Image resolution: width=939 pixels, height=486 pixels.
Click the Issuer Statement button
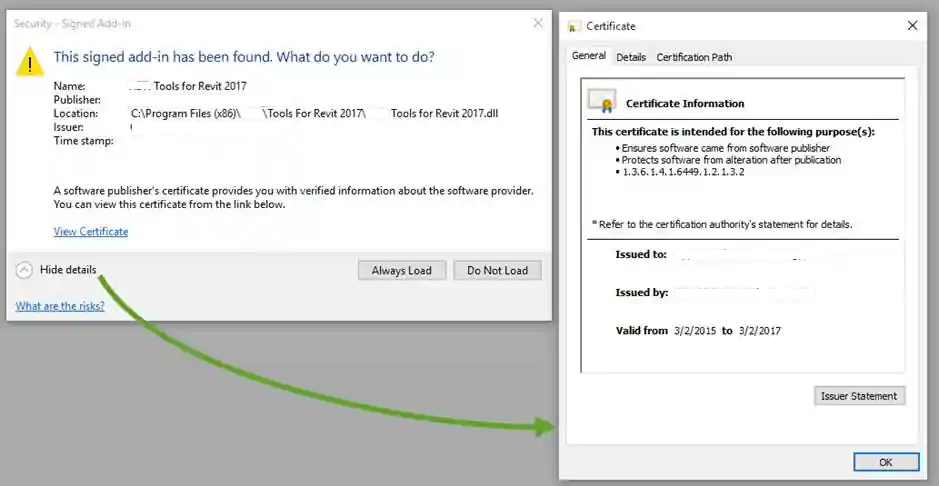click(859, 396)
